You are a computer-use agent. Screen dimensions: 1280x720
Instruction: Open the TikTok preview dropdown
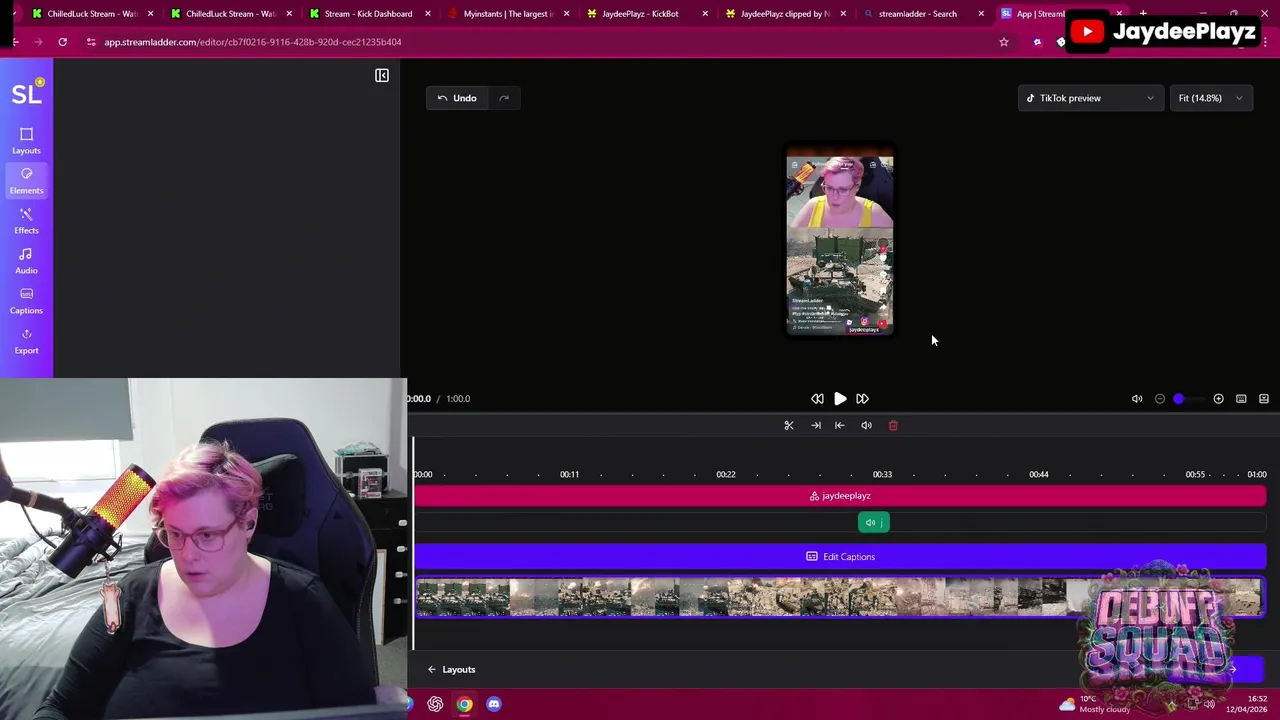coord(1090,98)
